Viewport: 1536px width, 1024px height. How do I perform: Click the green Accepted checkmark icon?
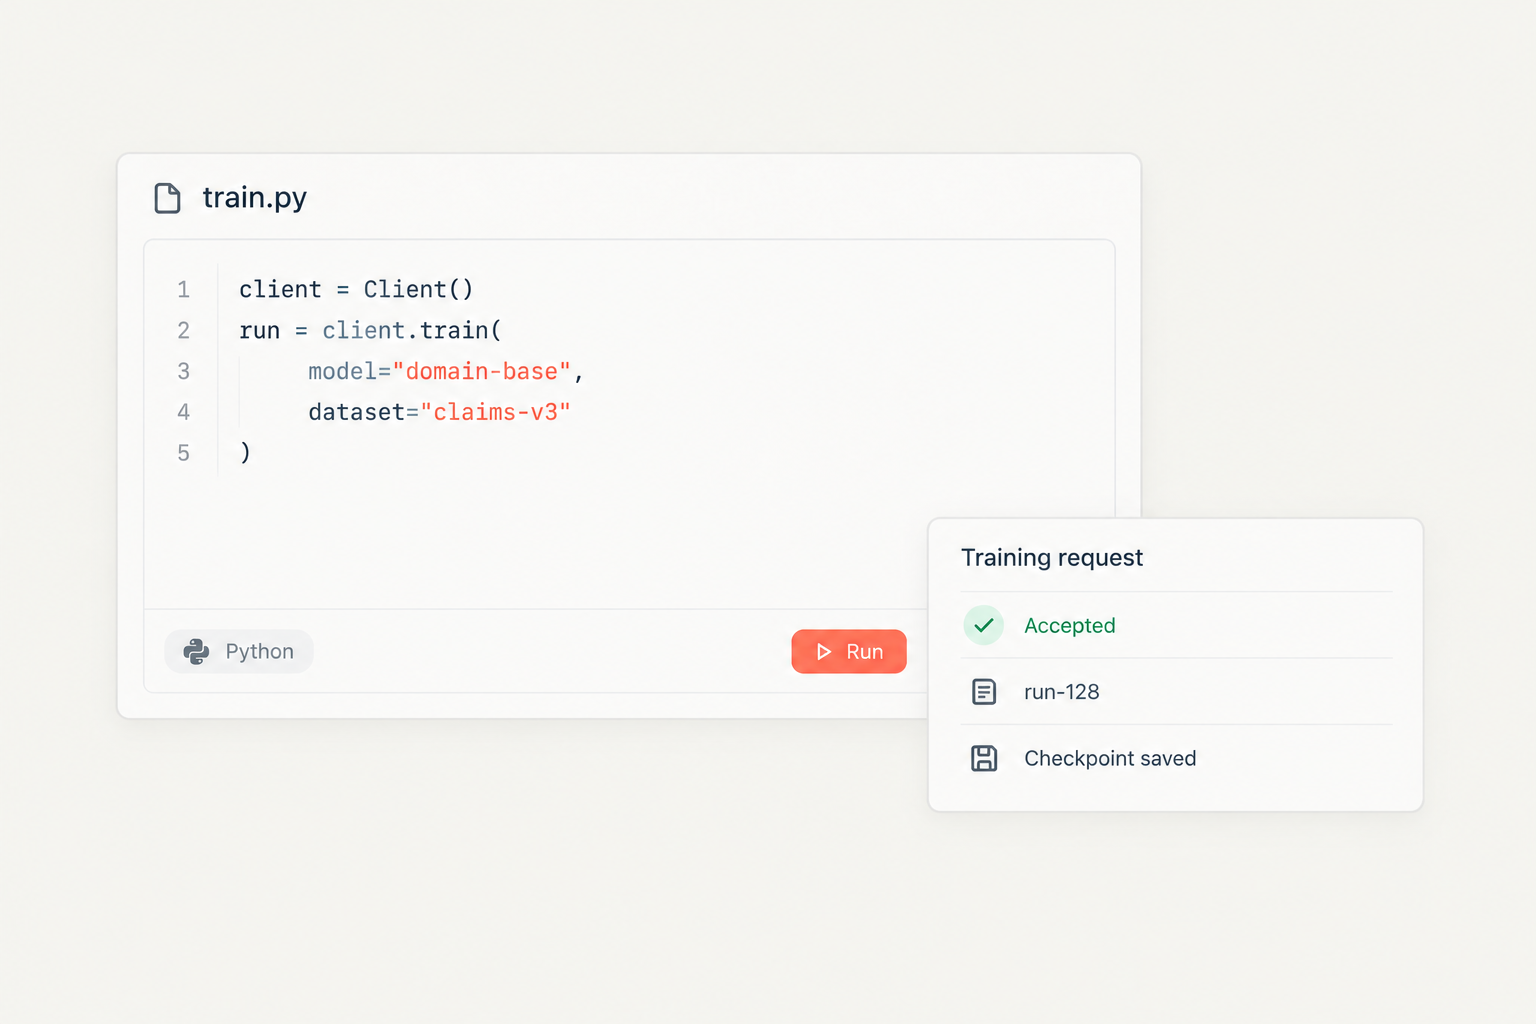984,625
